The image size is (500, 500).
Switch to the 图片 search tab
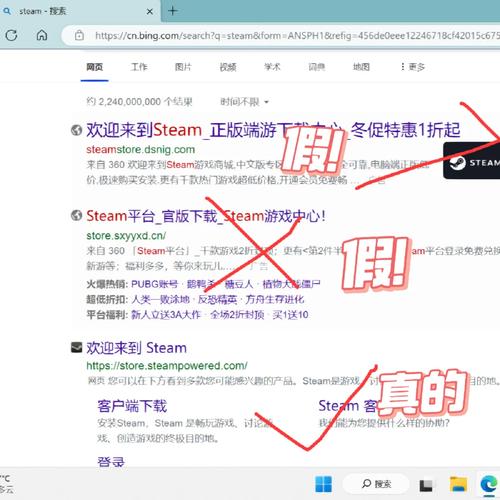pos(183,67)
